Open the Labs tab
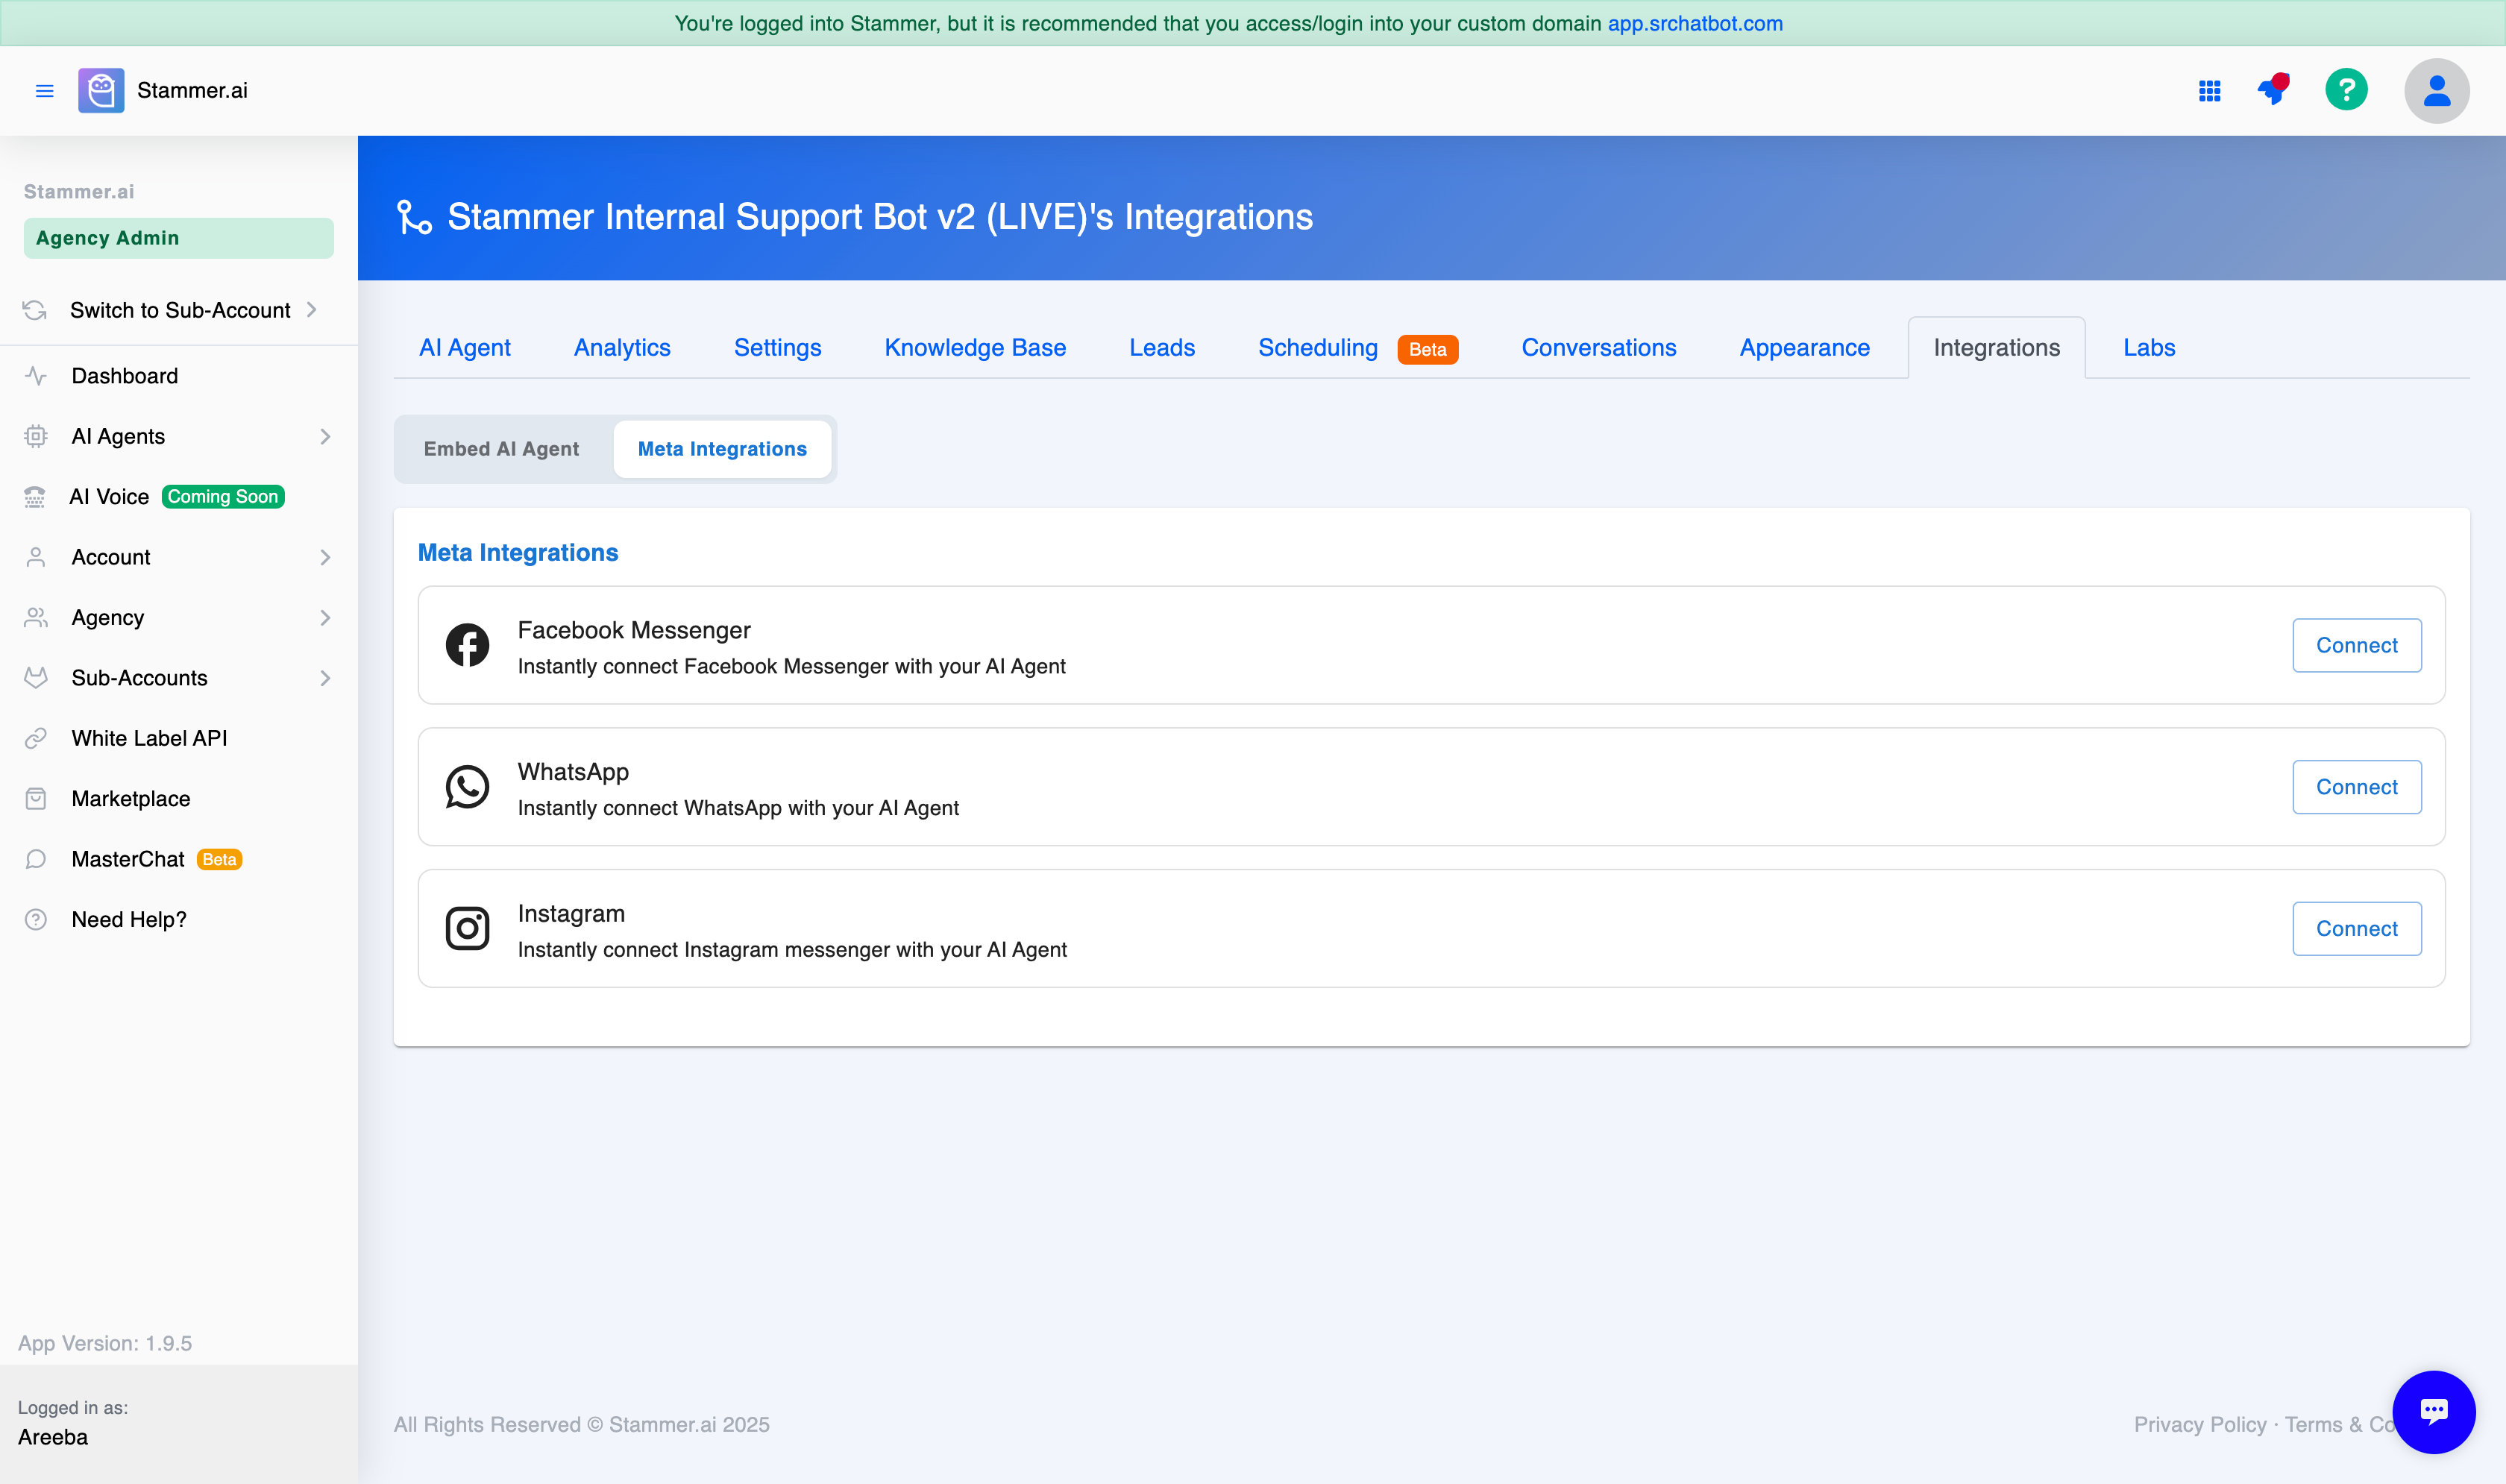 point(2149,348)
